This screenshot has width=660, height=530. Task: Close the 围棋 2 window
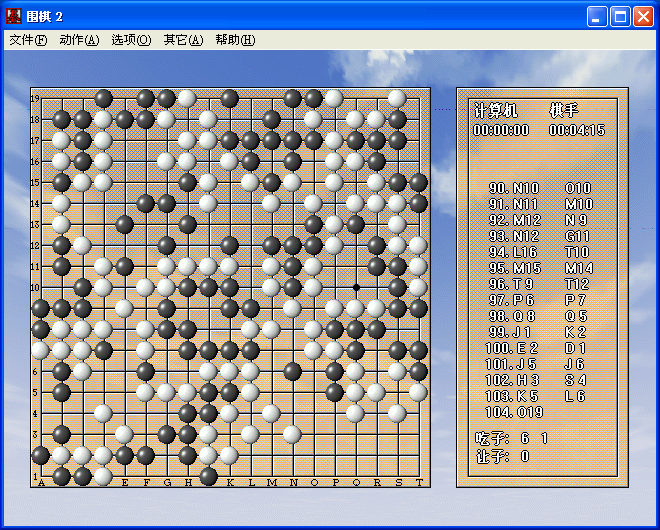642,16
